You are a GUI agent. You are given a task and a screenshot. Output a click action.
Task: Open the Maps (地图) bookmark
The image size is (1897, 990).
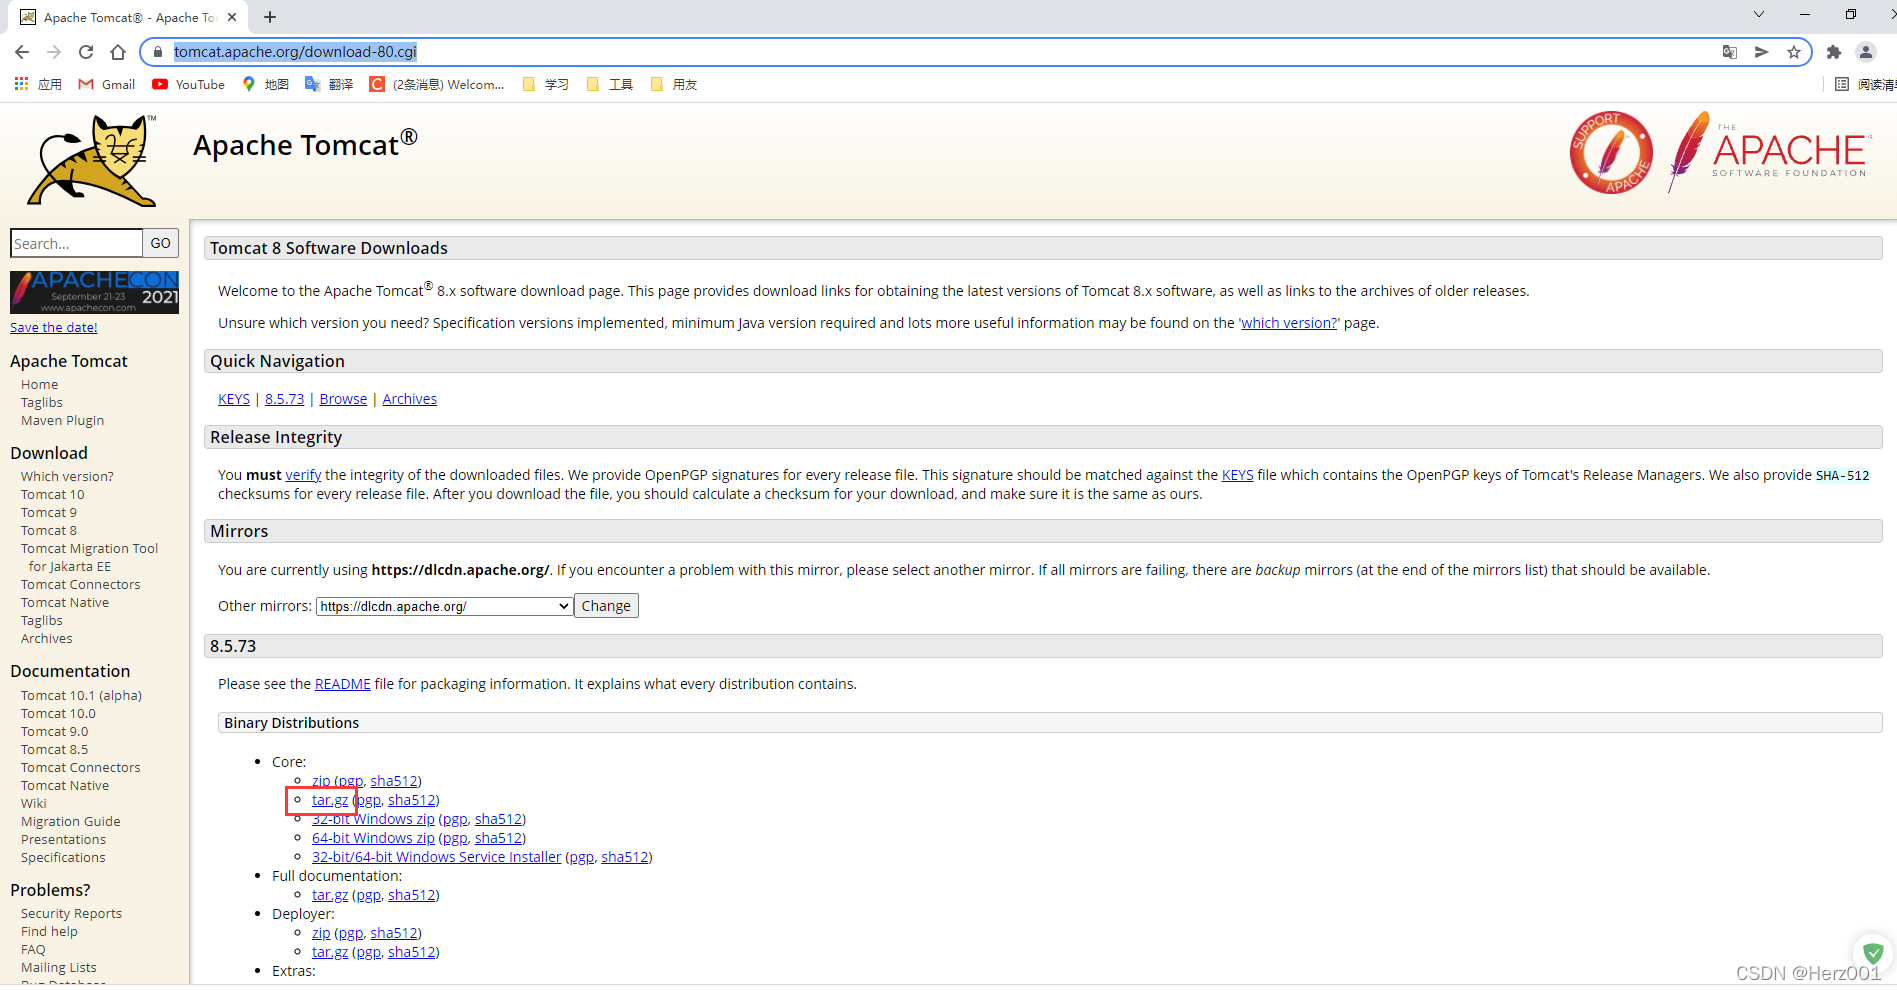click(266, 84)
